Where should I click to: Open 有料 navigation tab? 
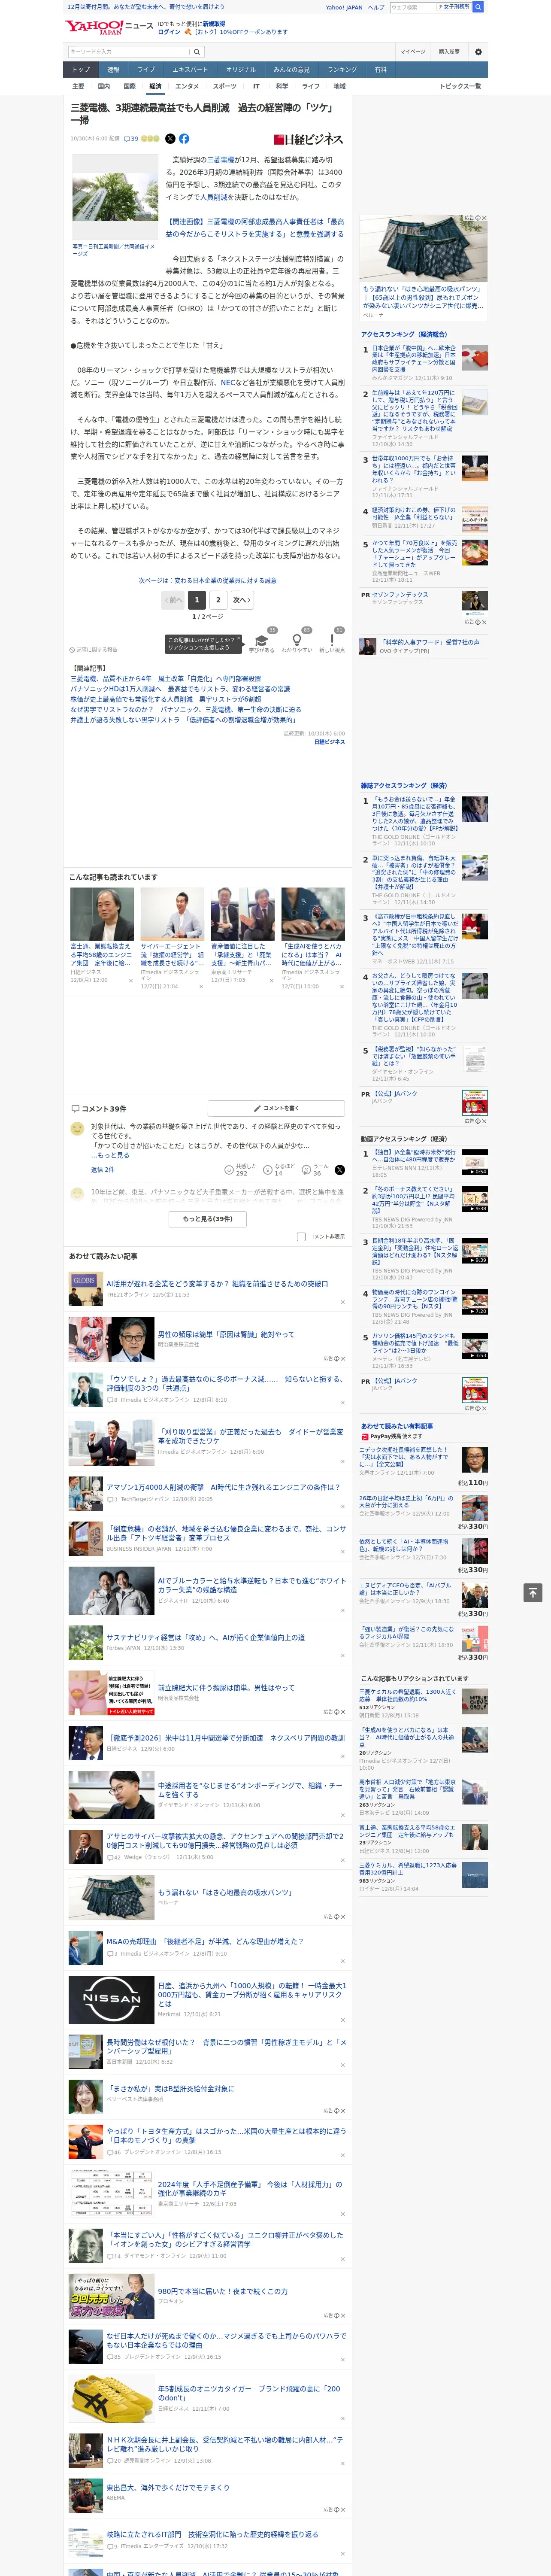pyautogui.click(x=380, y=70)
